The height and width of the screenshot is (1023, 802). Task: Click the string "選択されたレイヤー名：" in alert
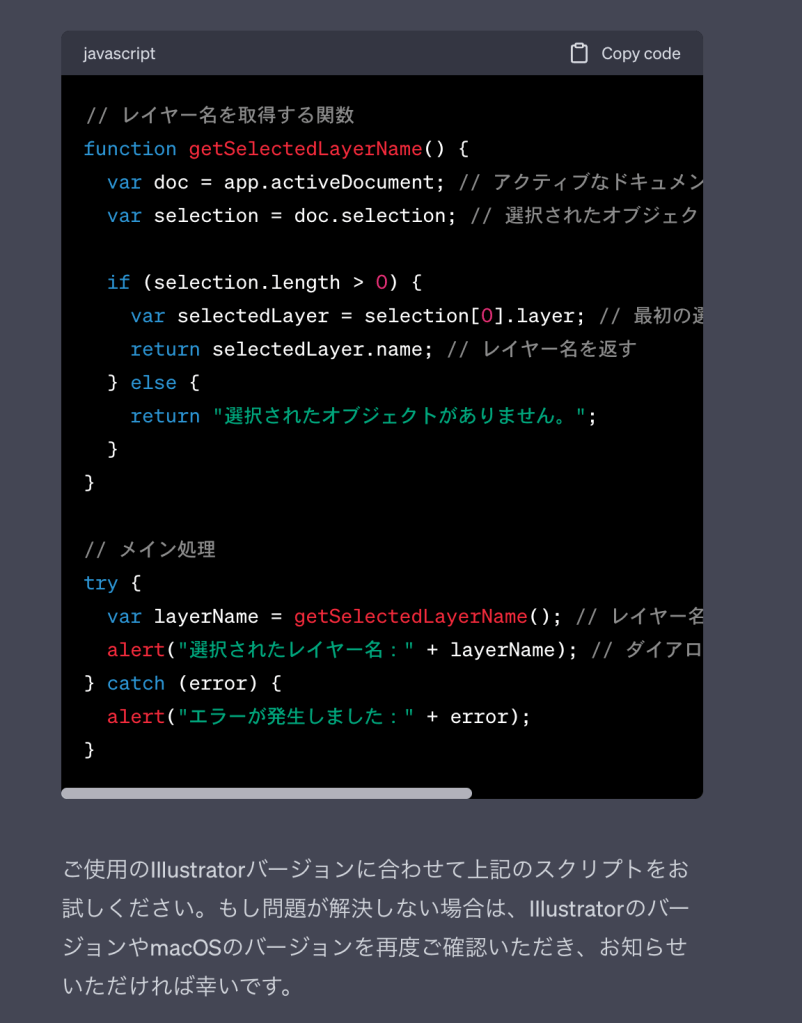click(x=295, y=650)
